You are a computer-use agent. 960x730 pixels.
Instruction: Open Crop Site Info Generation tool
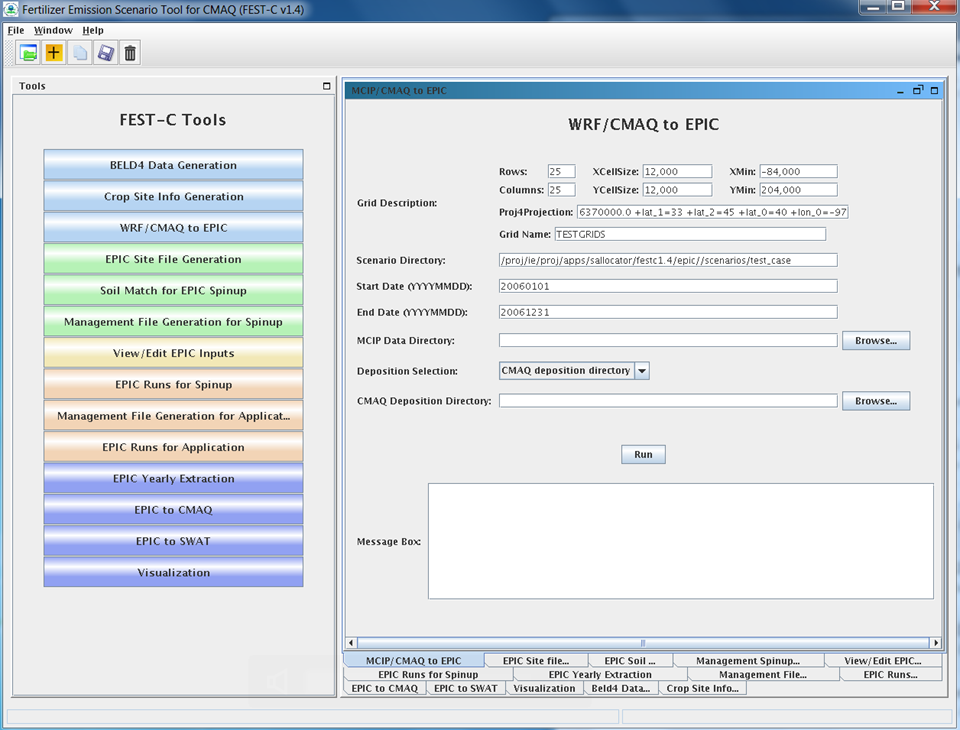(173, 196)
